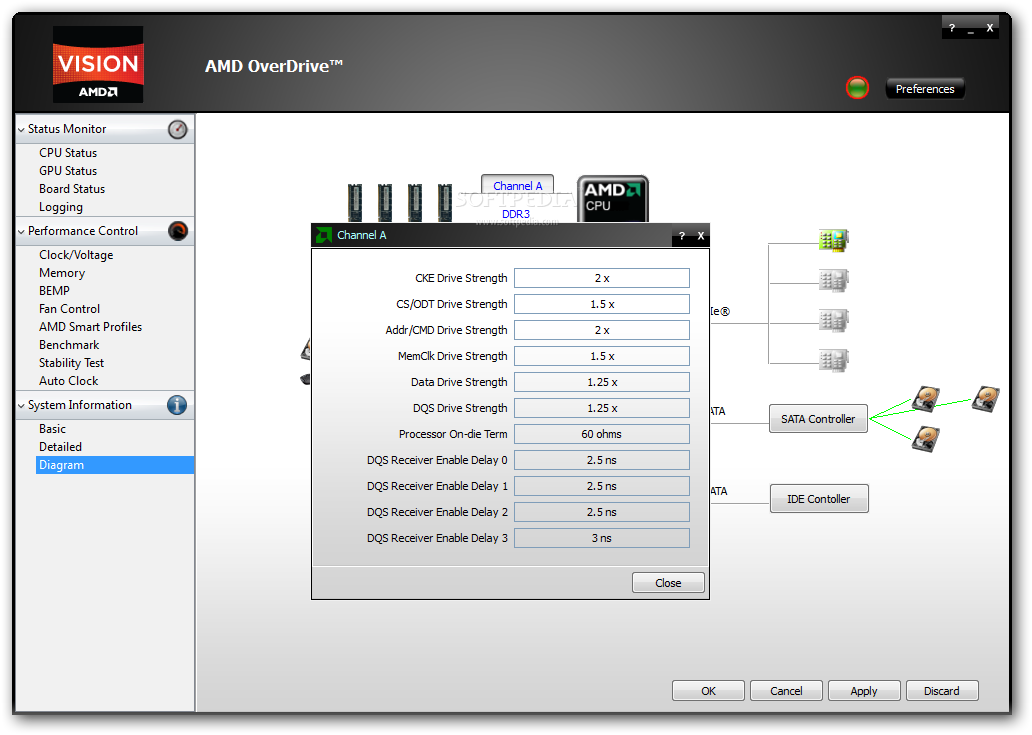
Task: Click the CKE Drive Strength value field
Action: coord(602,278)
